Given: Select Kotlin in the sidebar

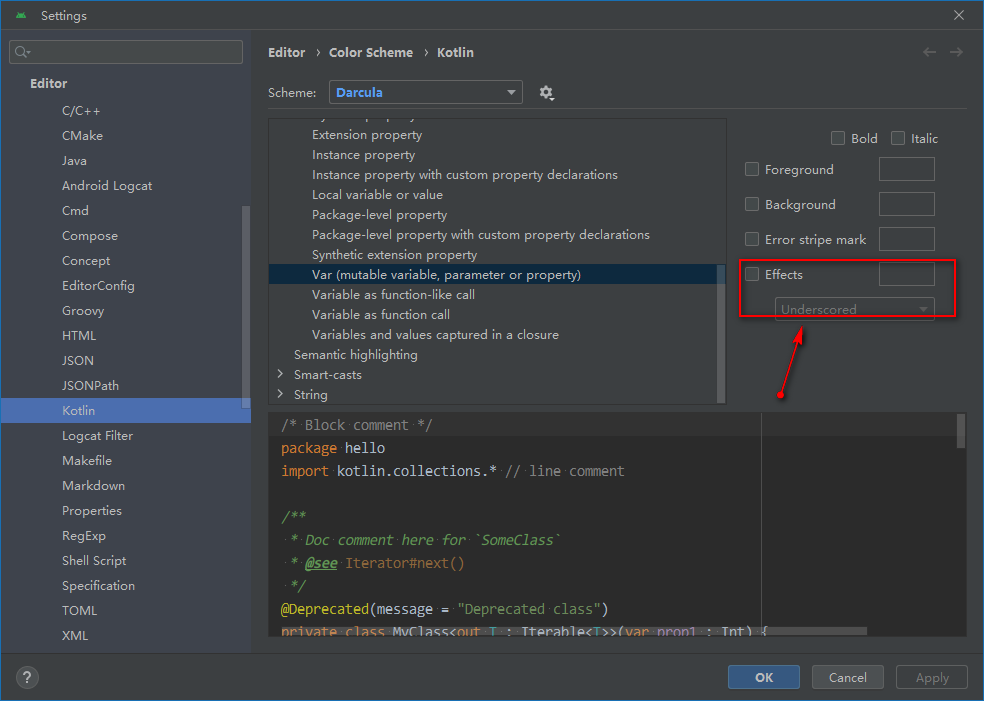Looking at the screenshot, I should 126,410.
